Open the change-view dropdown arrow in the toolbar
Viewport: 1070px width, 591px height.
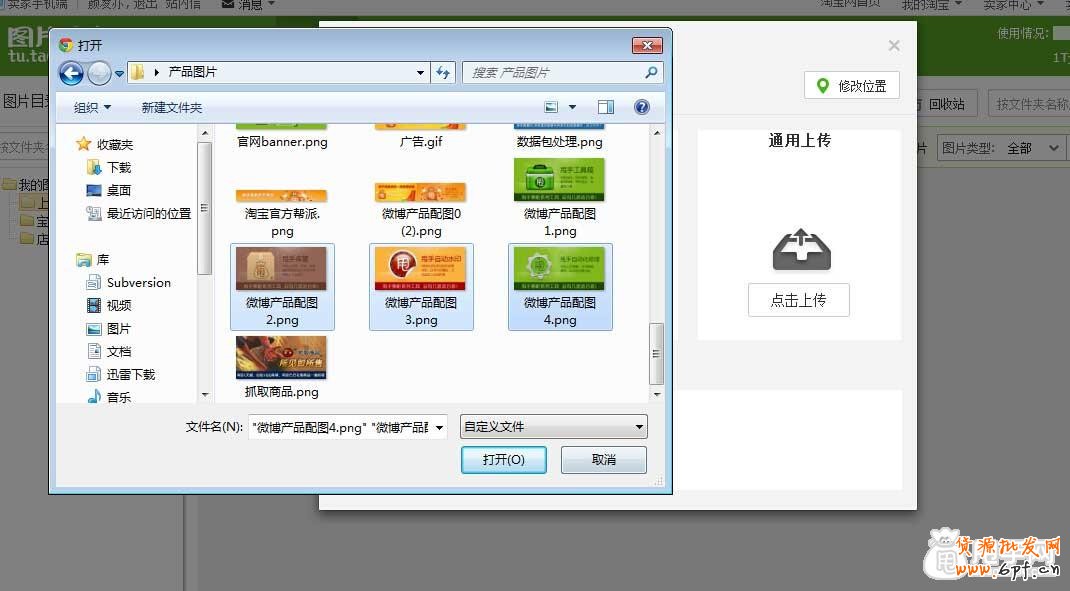point(571,107)
